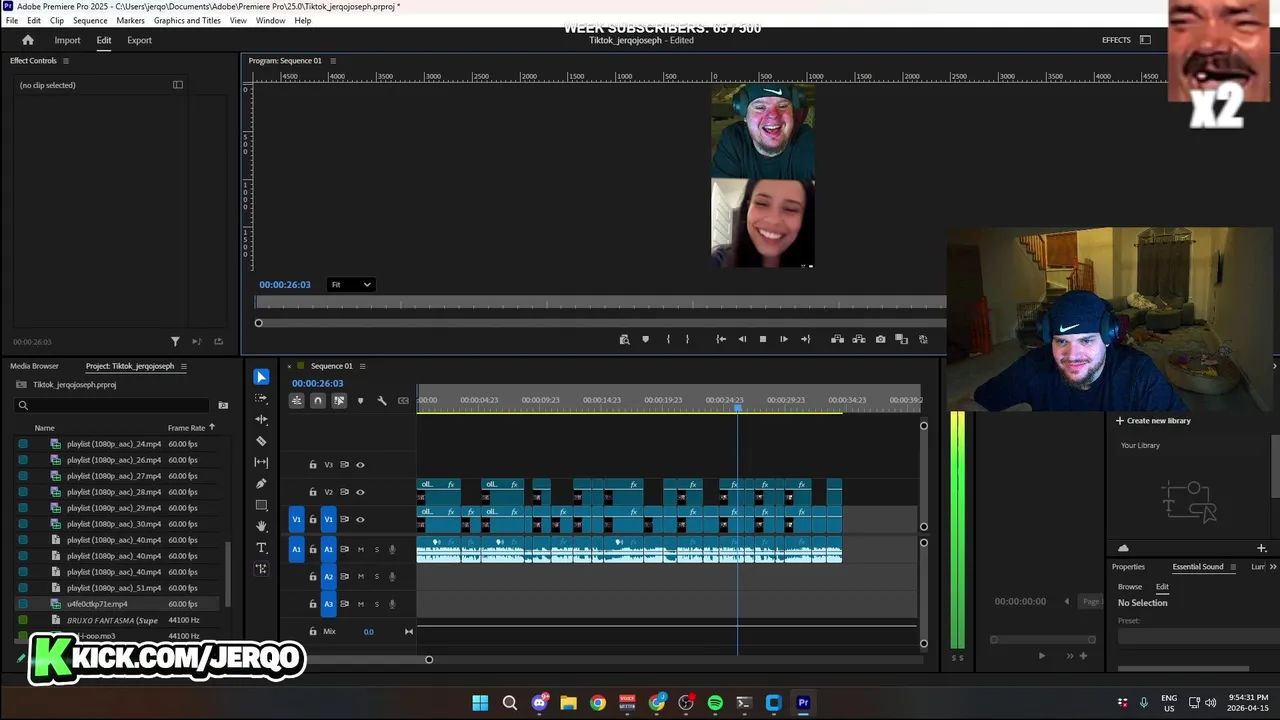This screenshot has height=720, width=1280.
Task: Open the File menu
Action: (12, 20)
